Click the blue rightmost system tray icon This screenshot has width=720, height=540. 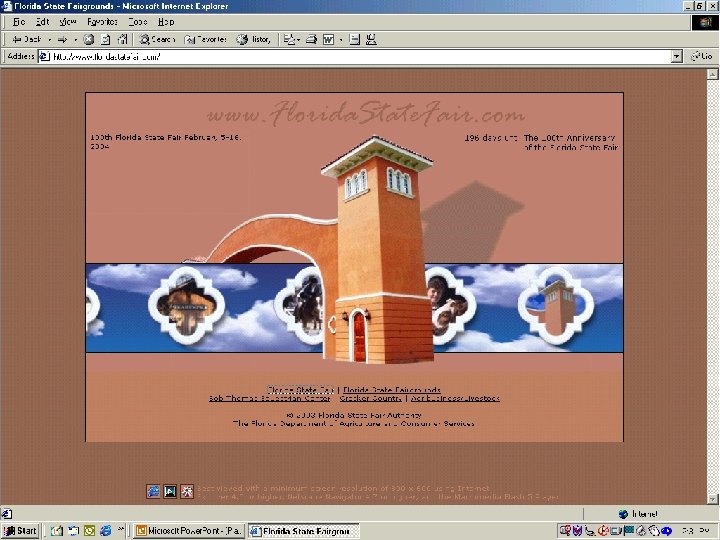pyautogui.click(x=666, y=531)
